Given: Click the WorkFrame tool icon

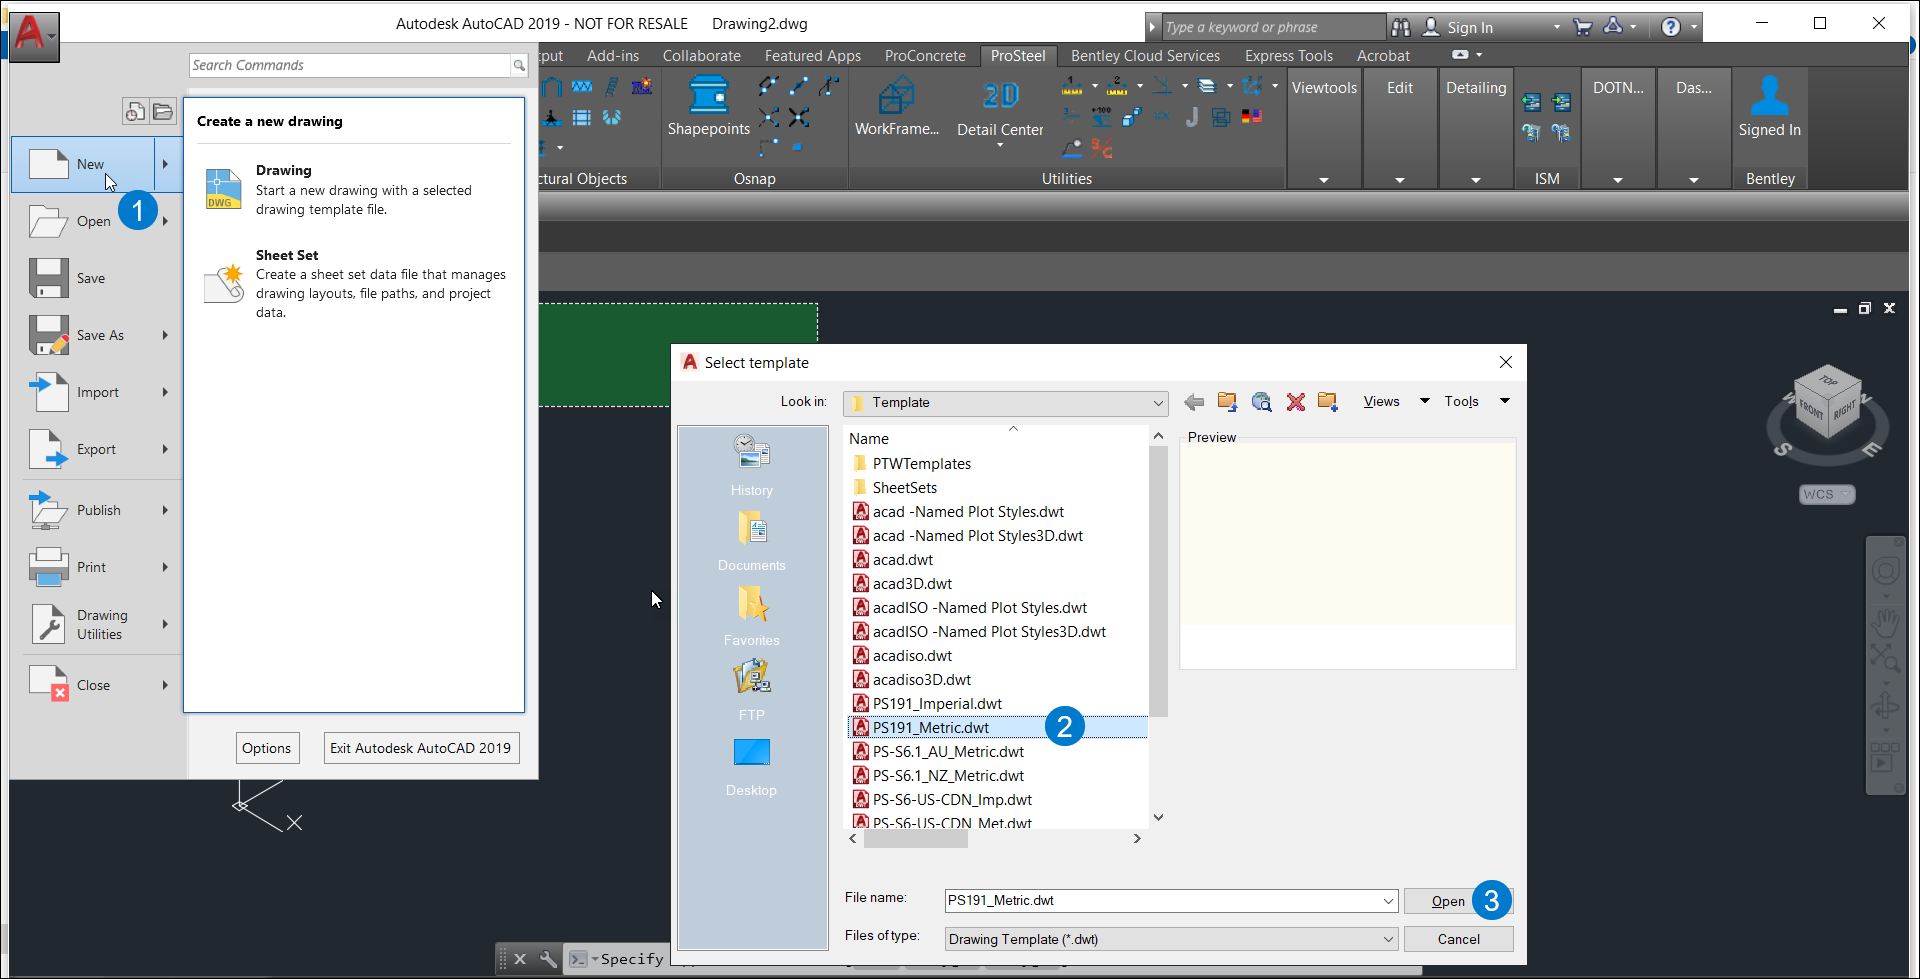Looking at the screenshot, I should 897,96.
